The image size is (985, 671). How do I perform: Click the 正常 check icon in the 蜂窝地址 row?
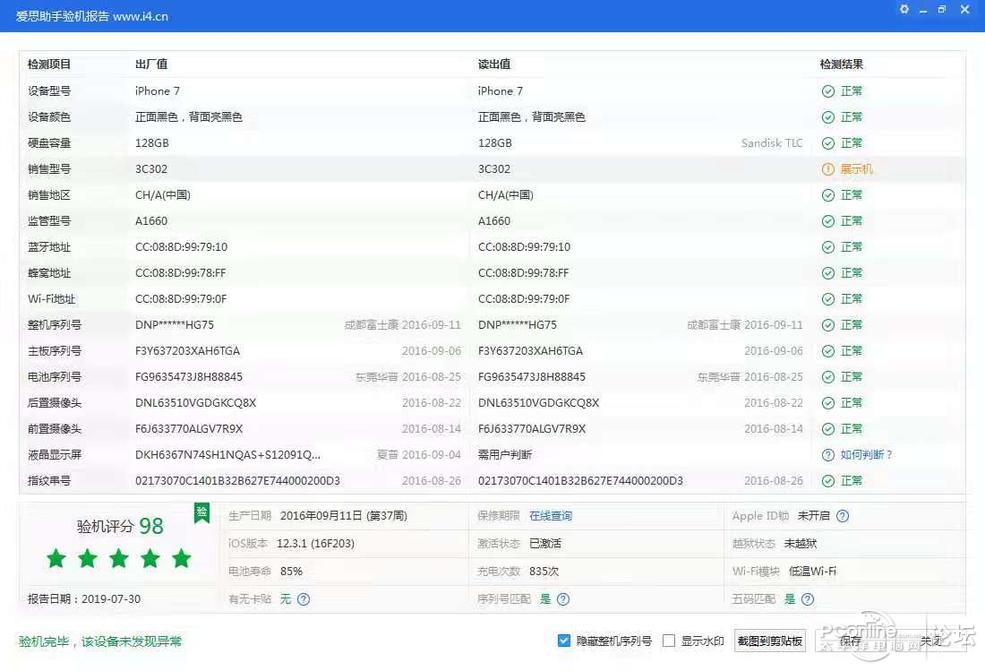click(829, 273)
